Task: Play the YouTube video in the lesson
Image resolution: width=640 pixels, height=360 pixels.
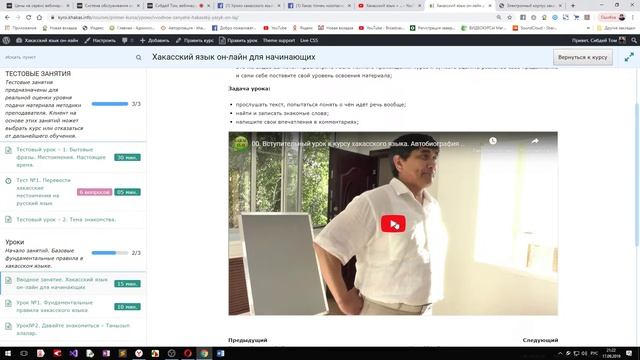Action: click(393, 224)
